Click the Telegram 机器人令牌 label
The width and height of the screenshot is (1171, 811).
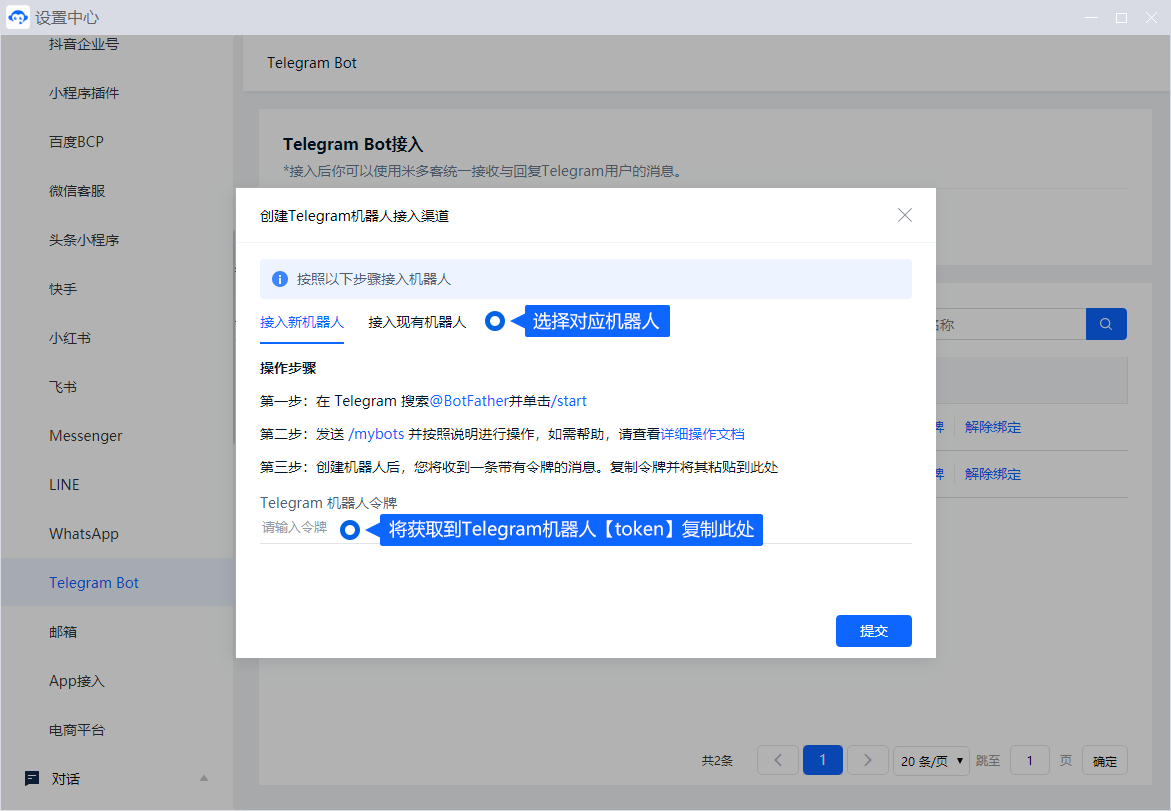[x=329, y=503]
